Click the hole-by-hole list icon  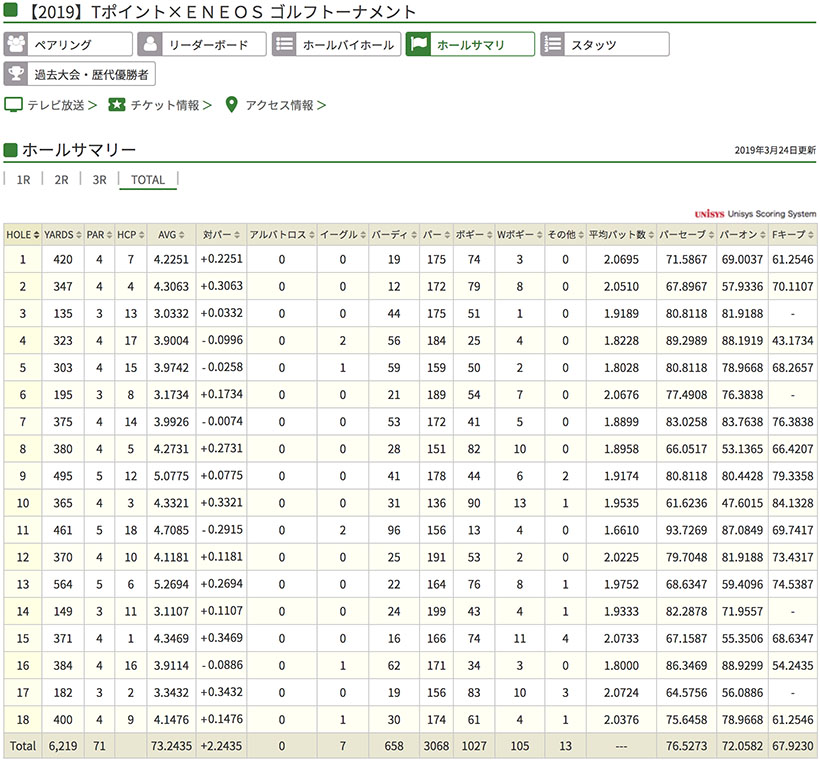pyautogui.click(x=284, y=45)
